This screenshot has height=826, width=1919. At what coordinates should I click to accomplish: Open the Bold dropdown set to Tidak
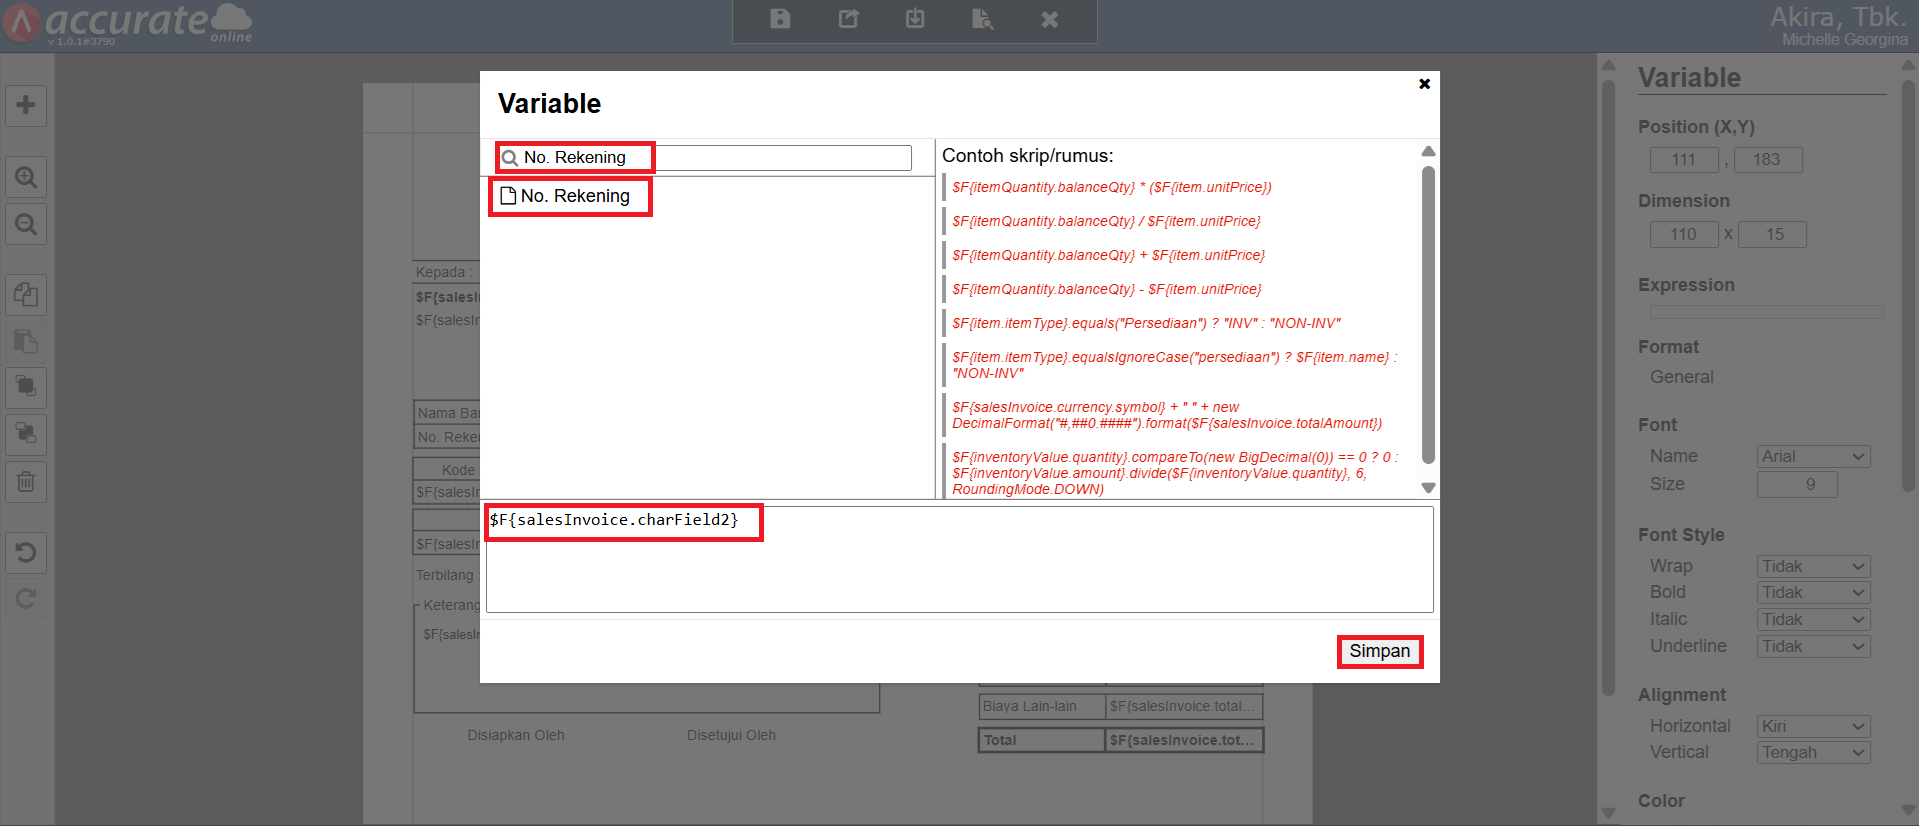1813,593
